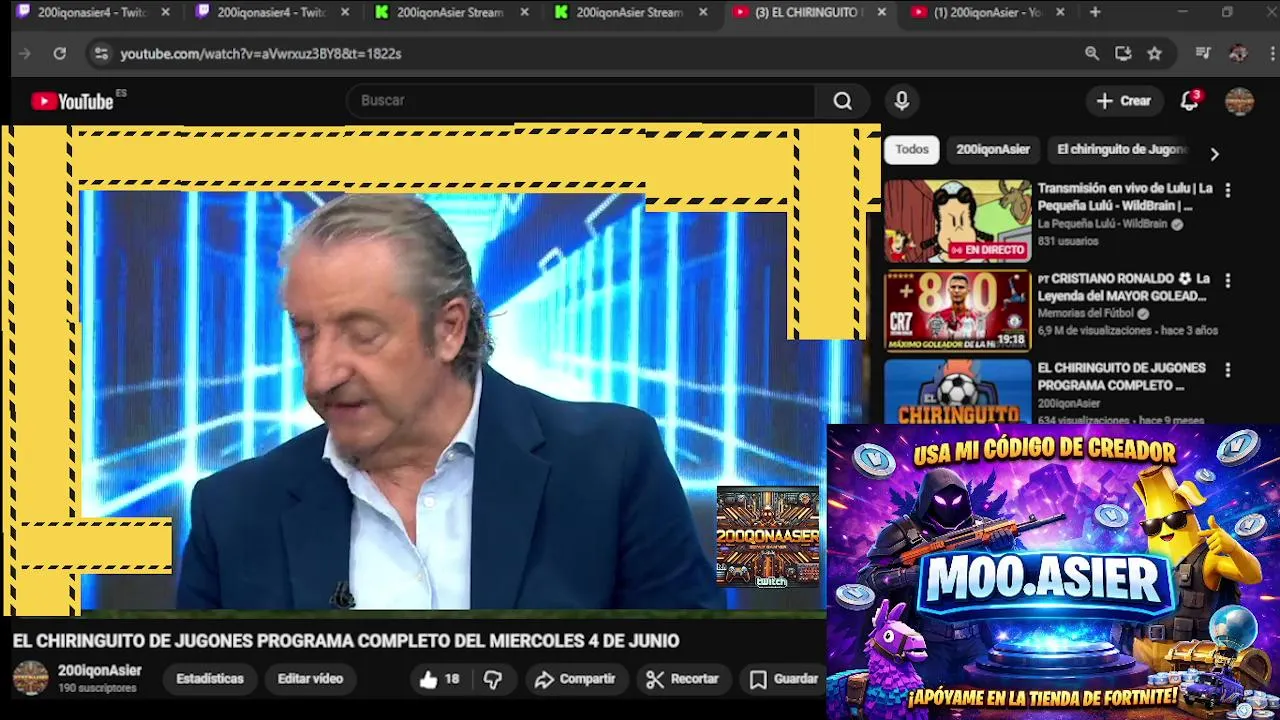This screenshot has width=1280, height=720.
Task: Close the (1) 200iqonAsier YouTube tab
Action: click(x=1060, y=12)
